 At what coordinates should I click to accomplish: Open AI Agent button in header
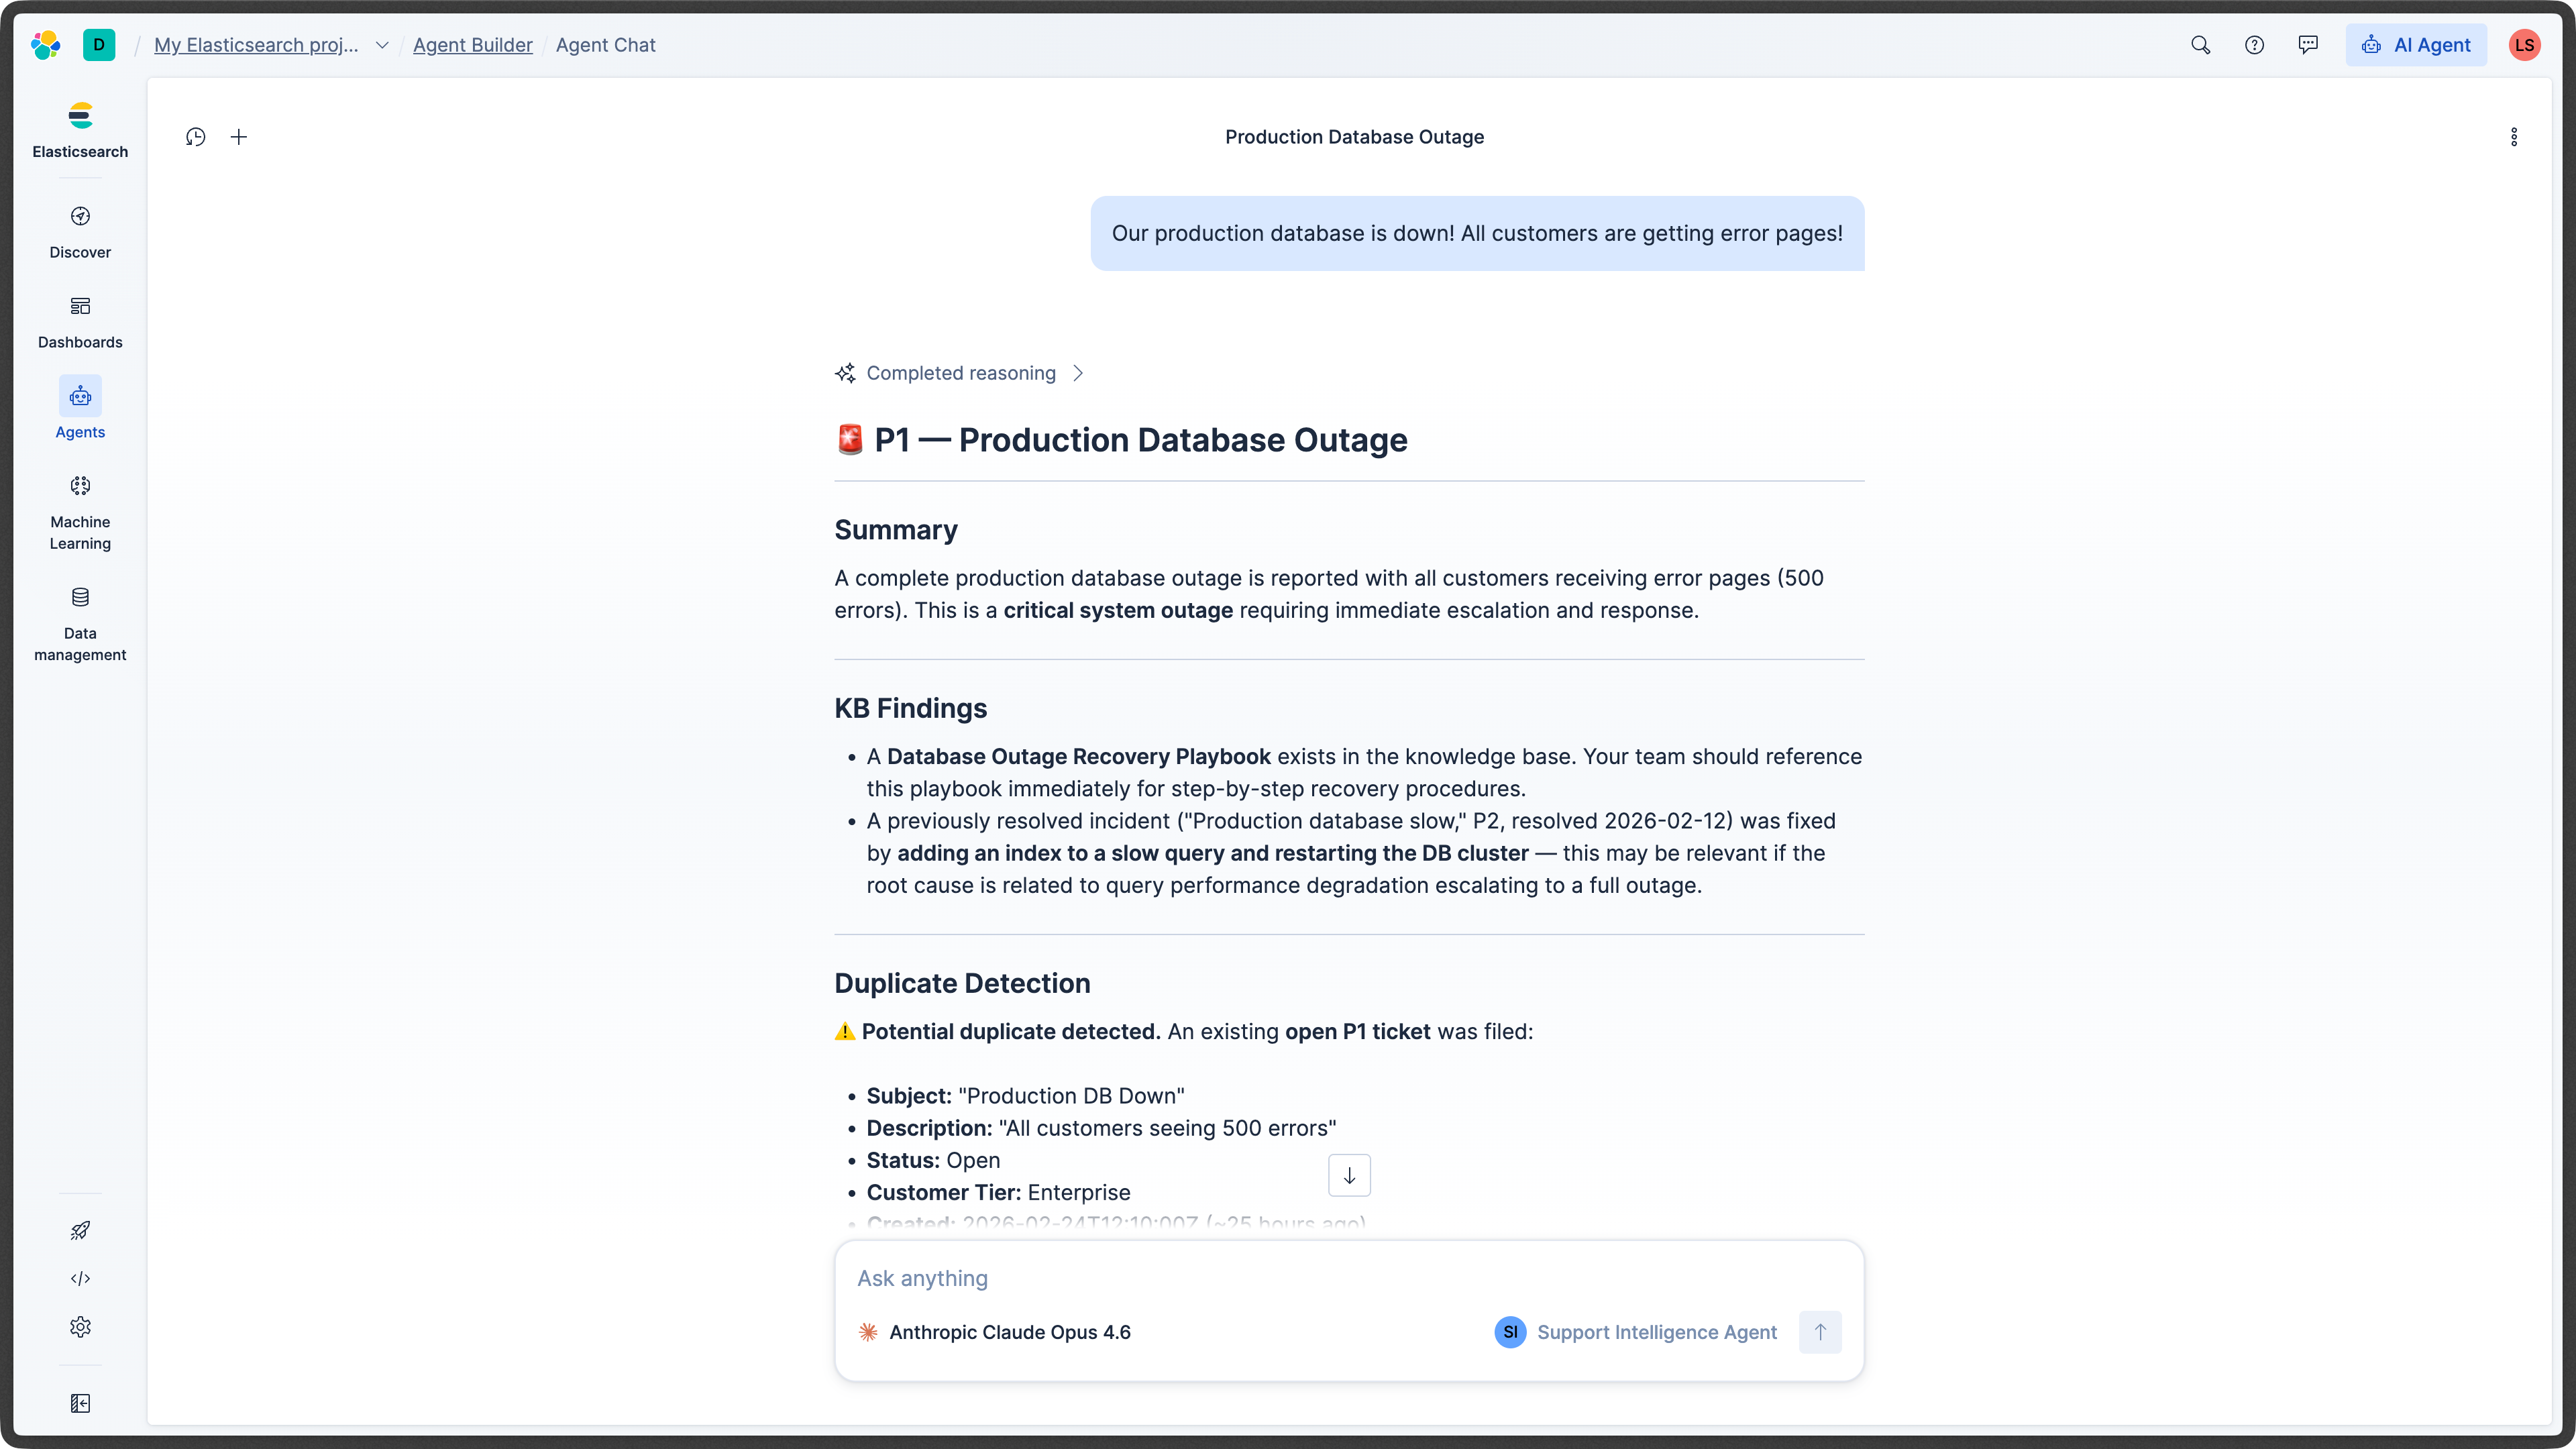[x=2416, y=45]
